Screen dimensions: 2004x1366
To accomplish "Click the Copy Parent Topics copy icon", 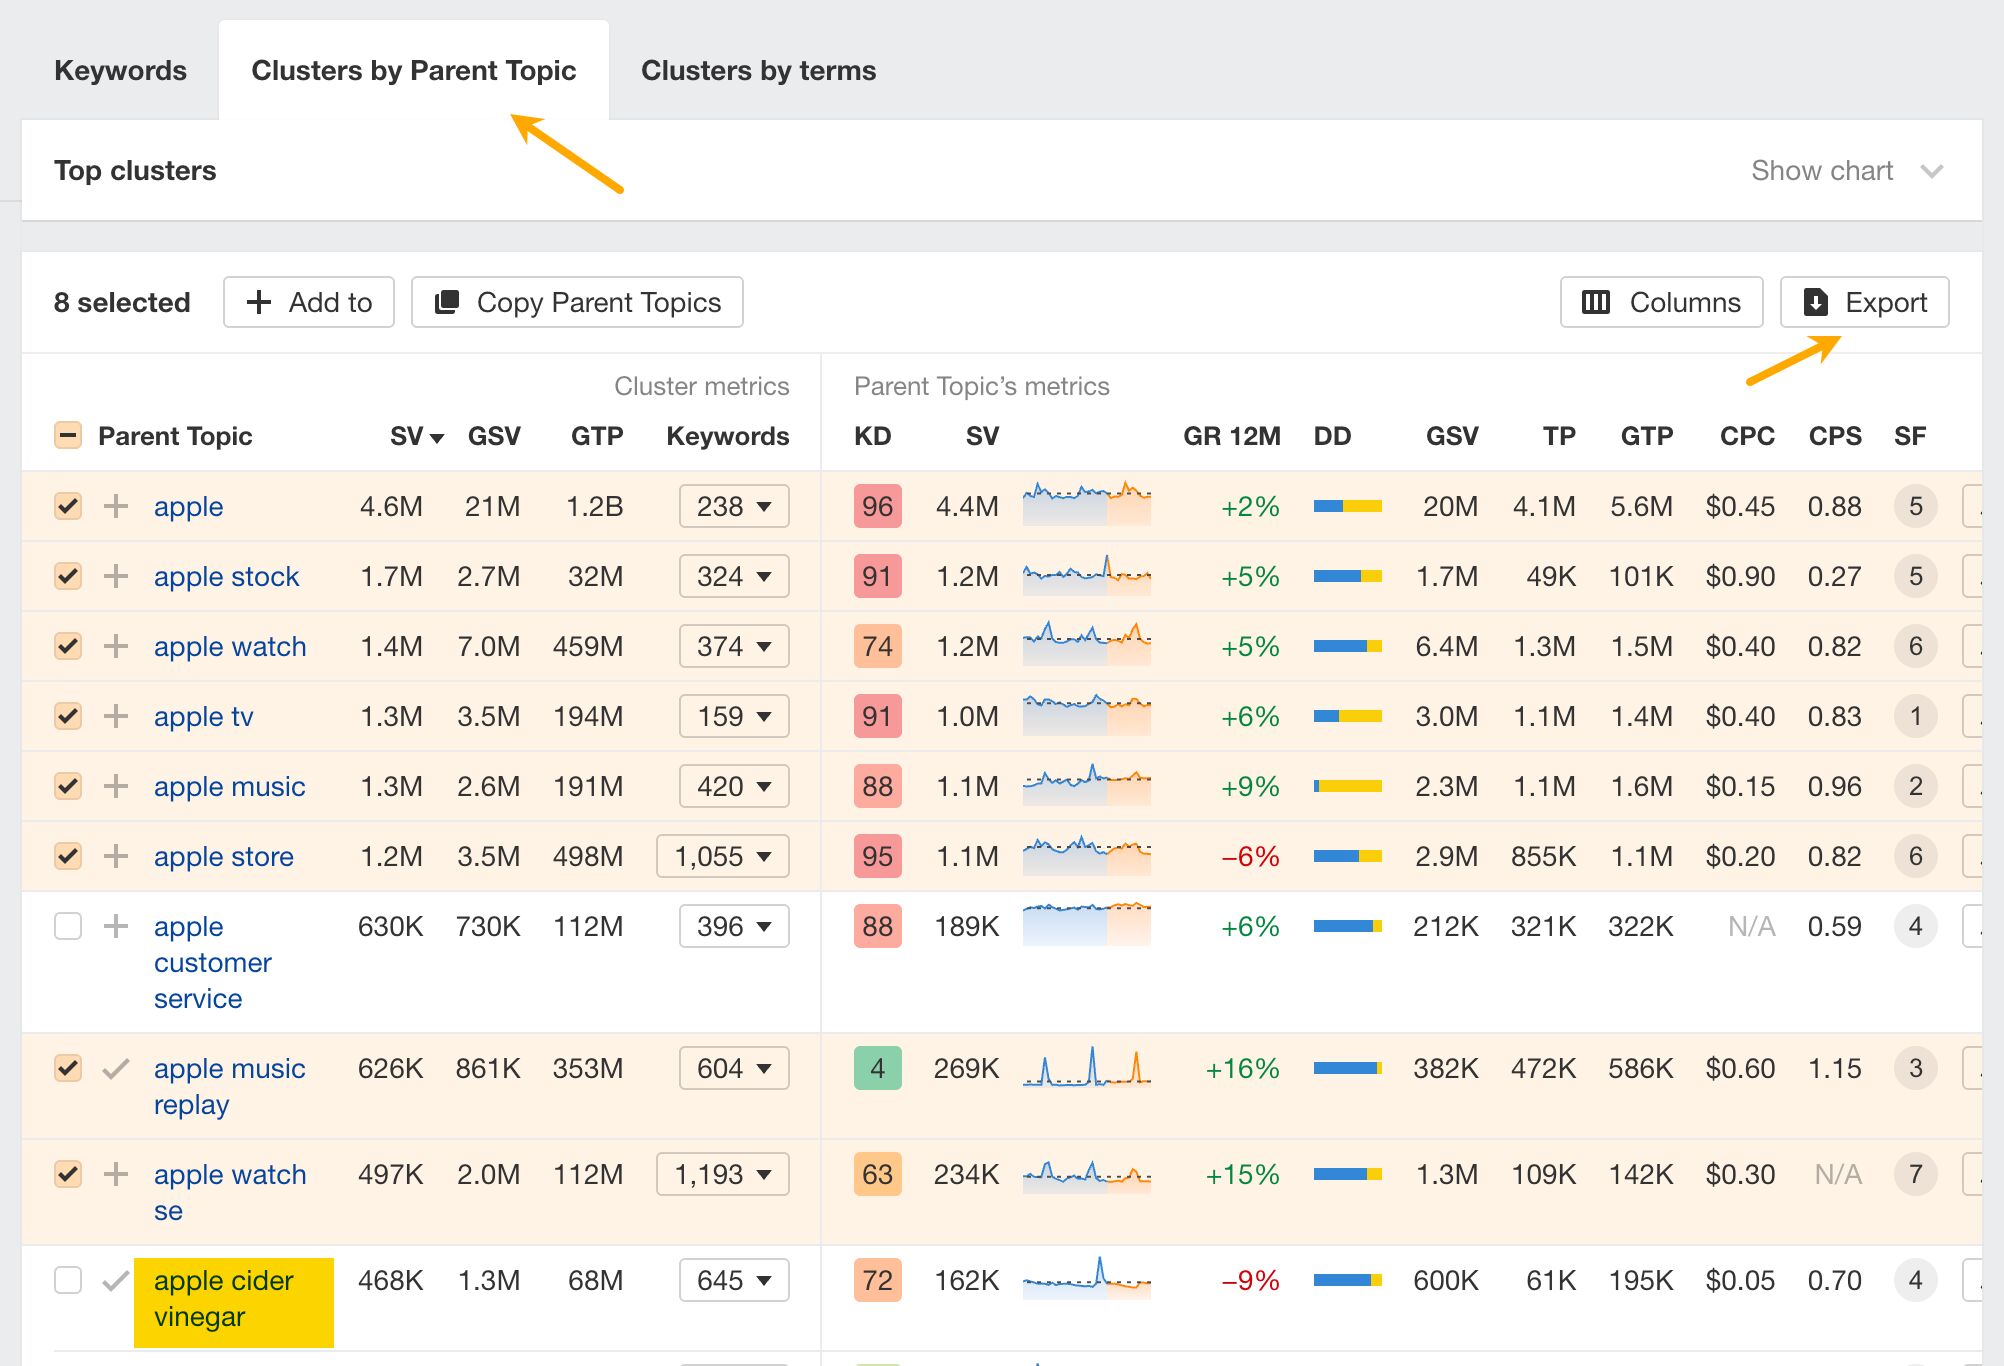I will (447, 302).
